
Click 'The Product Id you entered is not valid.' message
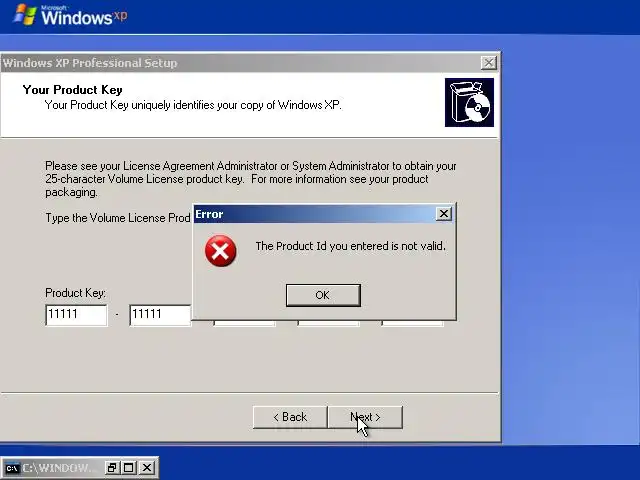pyautogui.click(x=351, y=246)
